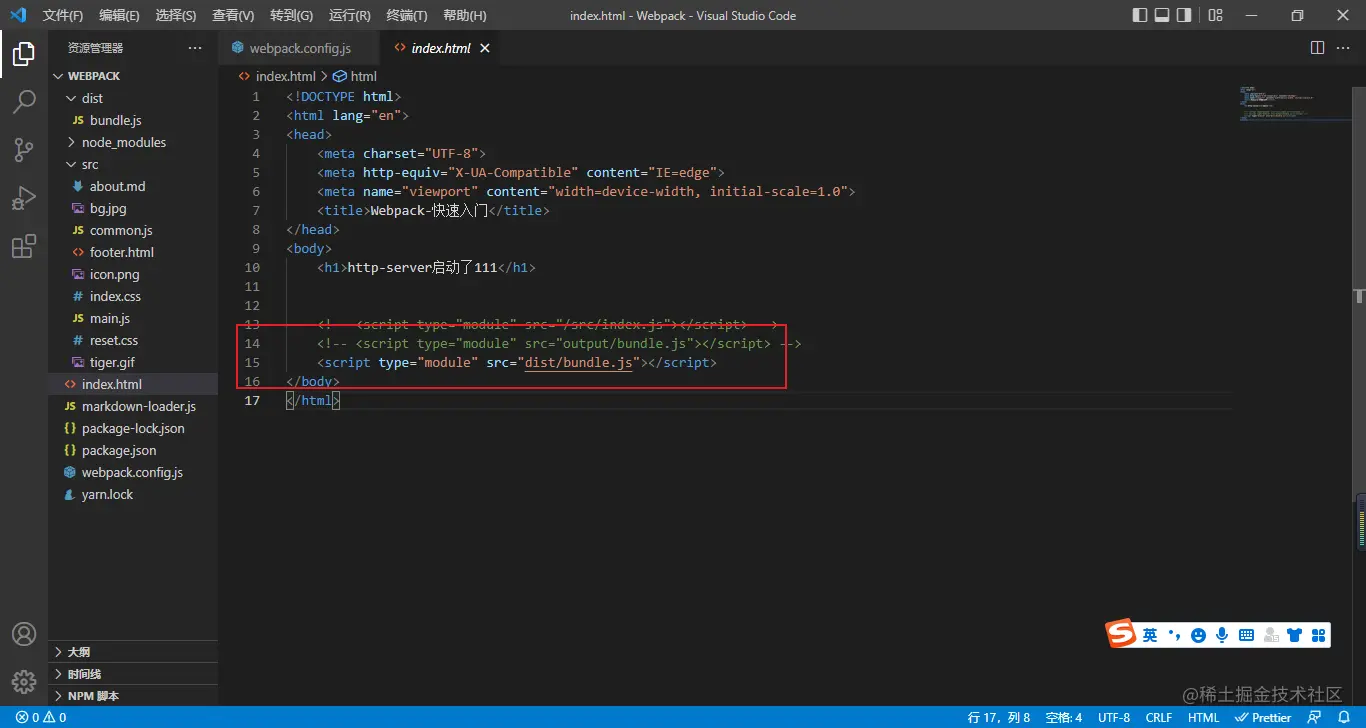Open the 文件(F) menu

pos(63,15)
